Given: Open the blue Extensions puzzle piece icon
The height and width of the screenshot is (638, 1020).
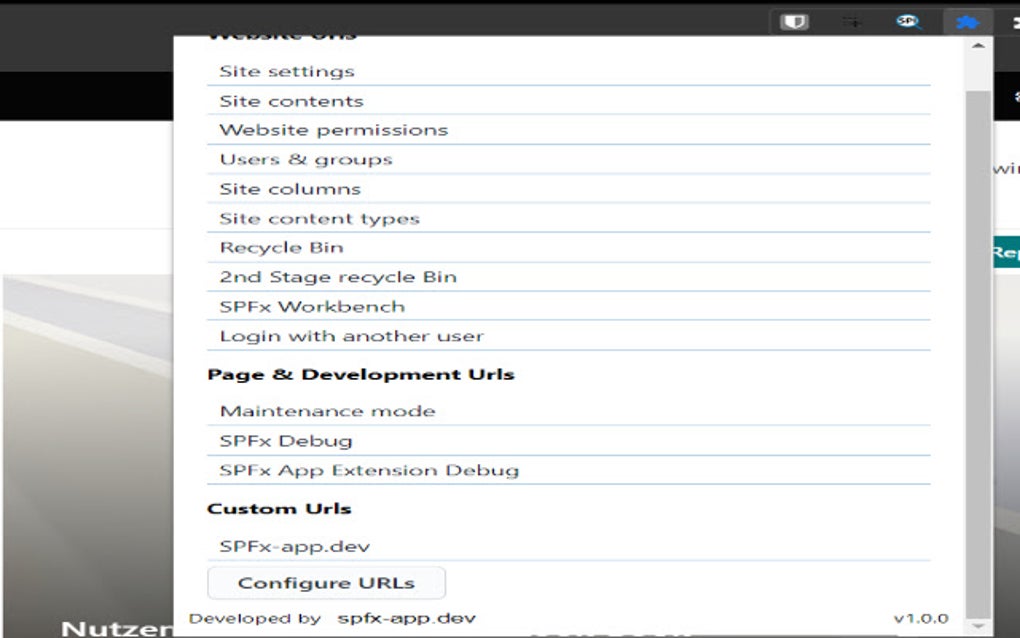Looking at the screenshot, I should pos(966,21).
